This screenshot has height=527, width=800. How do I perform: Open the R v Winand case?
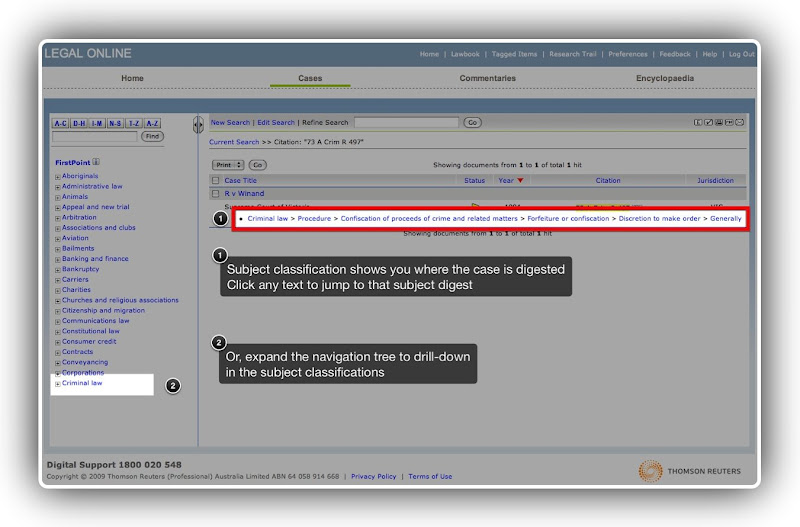coord(244,193)
